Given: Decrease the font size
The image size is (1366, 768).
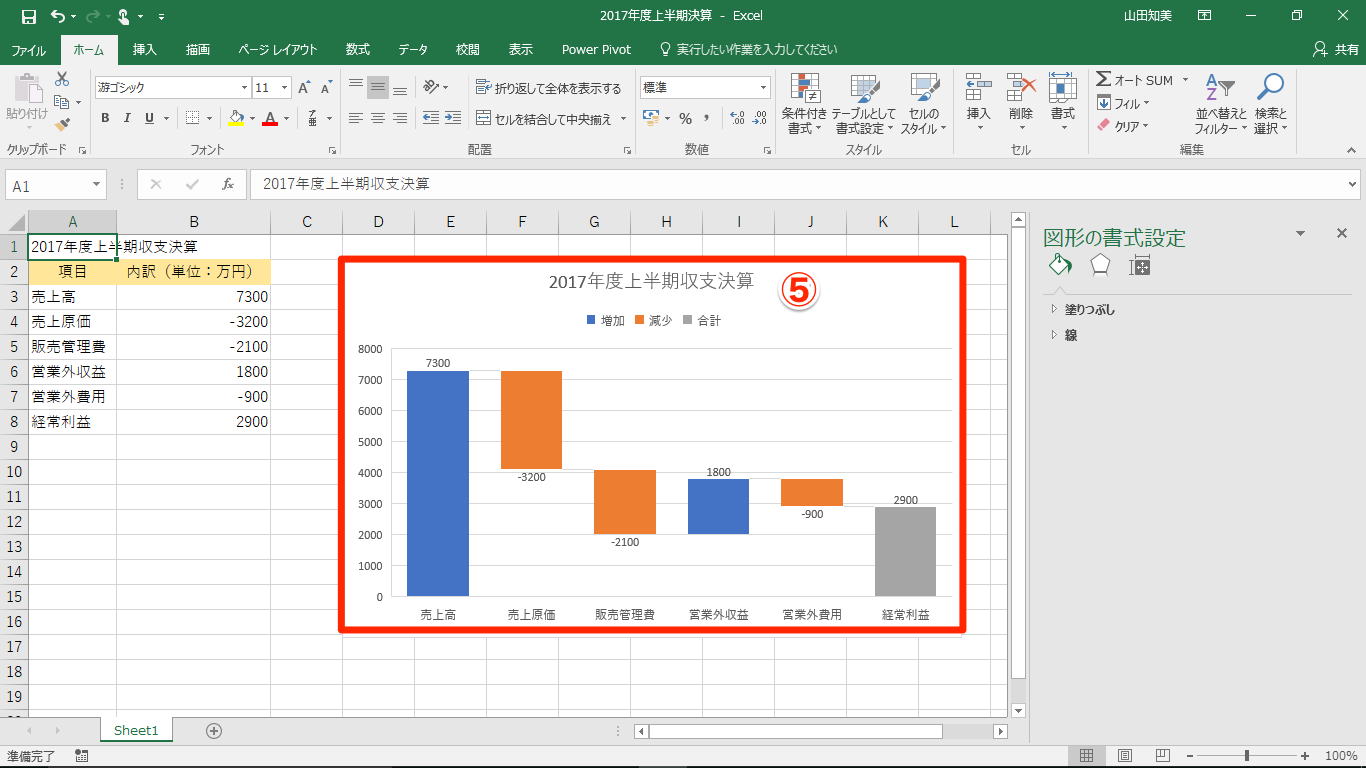Looking at the screenshot, I should [326, 88].
